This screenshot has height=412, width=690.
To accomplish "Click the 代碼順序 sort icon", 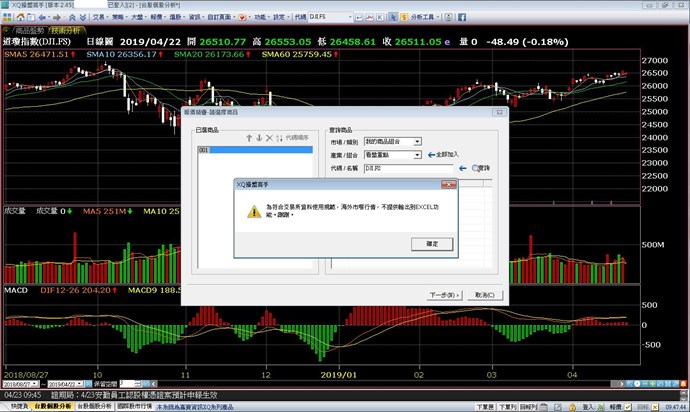I will pos(278,137).
